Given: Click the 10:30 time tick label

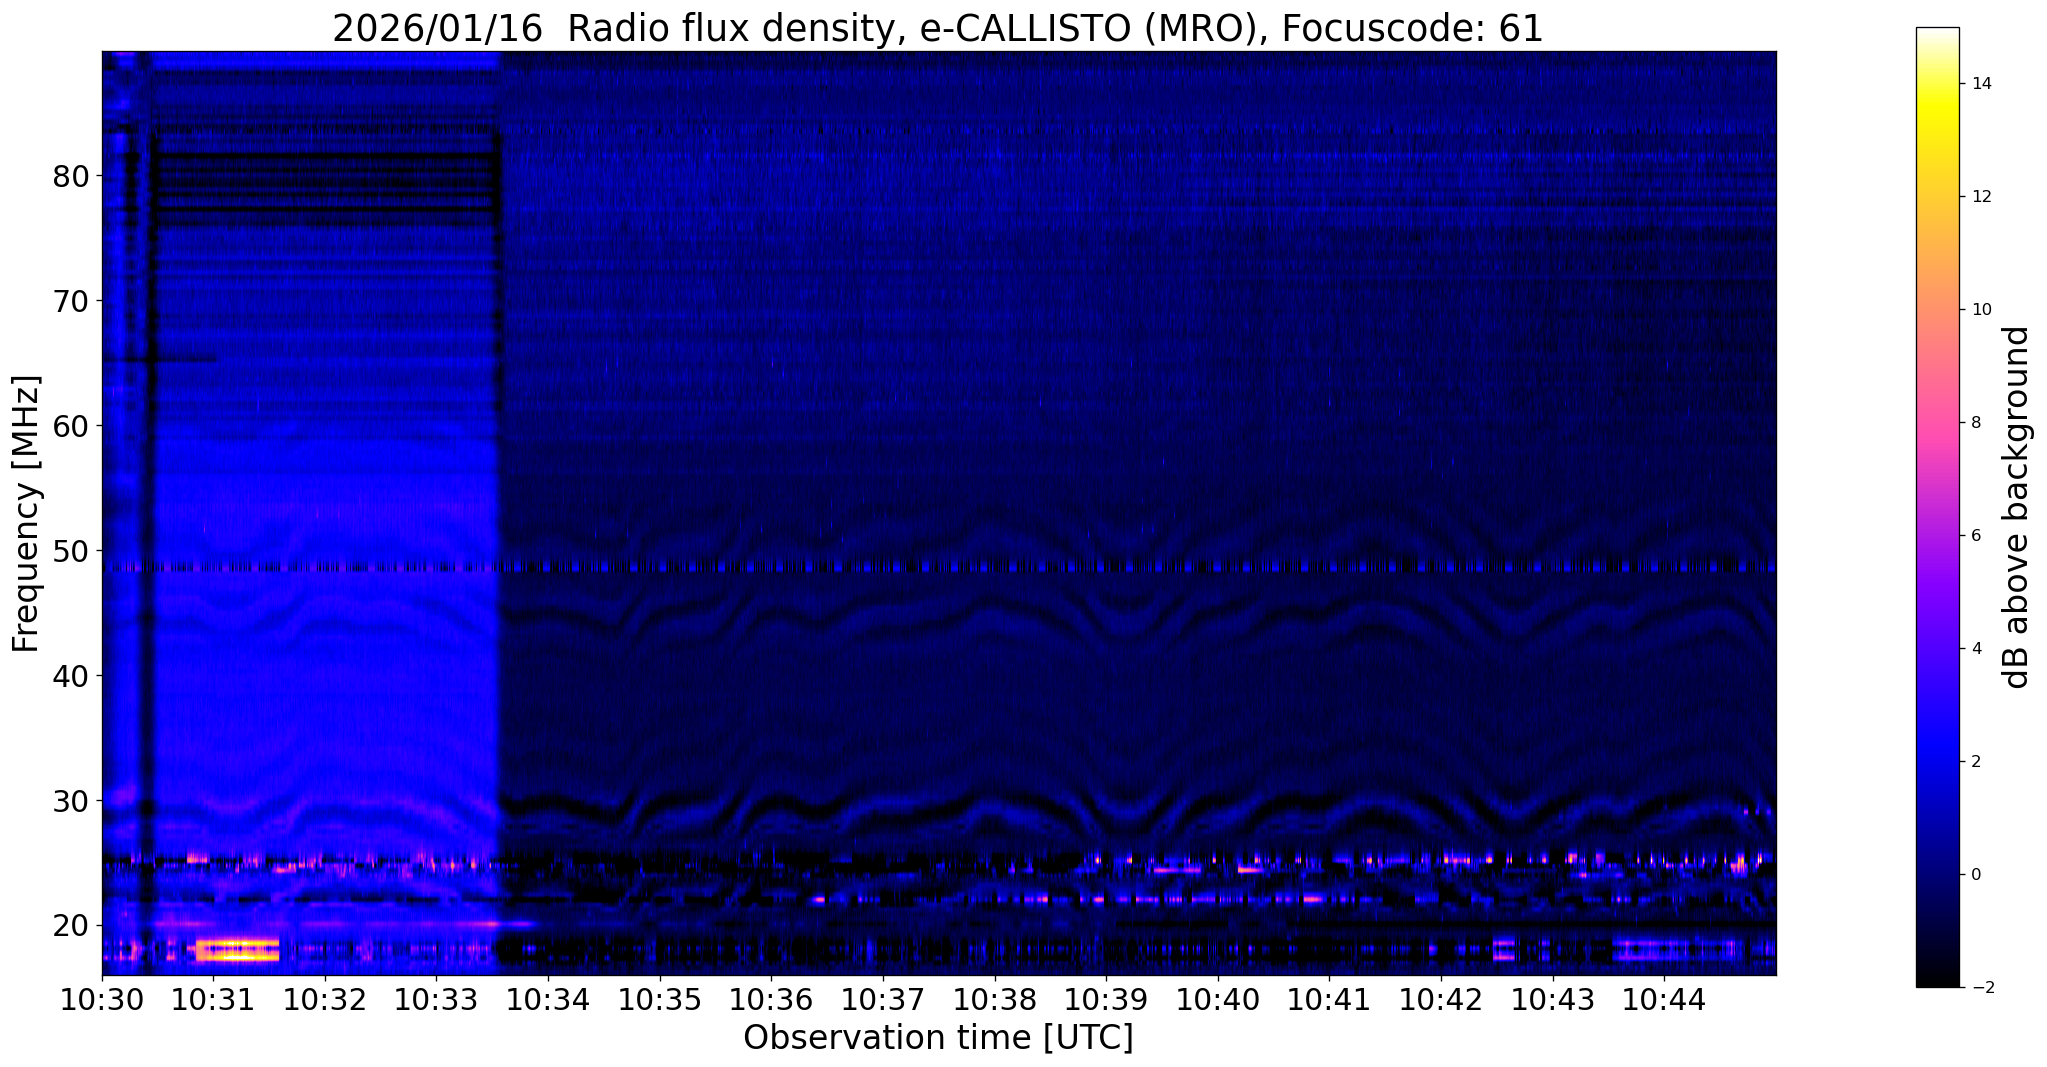Looking at the screenshot, I should [102, 1000].
